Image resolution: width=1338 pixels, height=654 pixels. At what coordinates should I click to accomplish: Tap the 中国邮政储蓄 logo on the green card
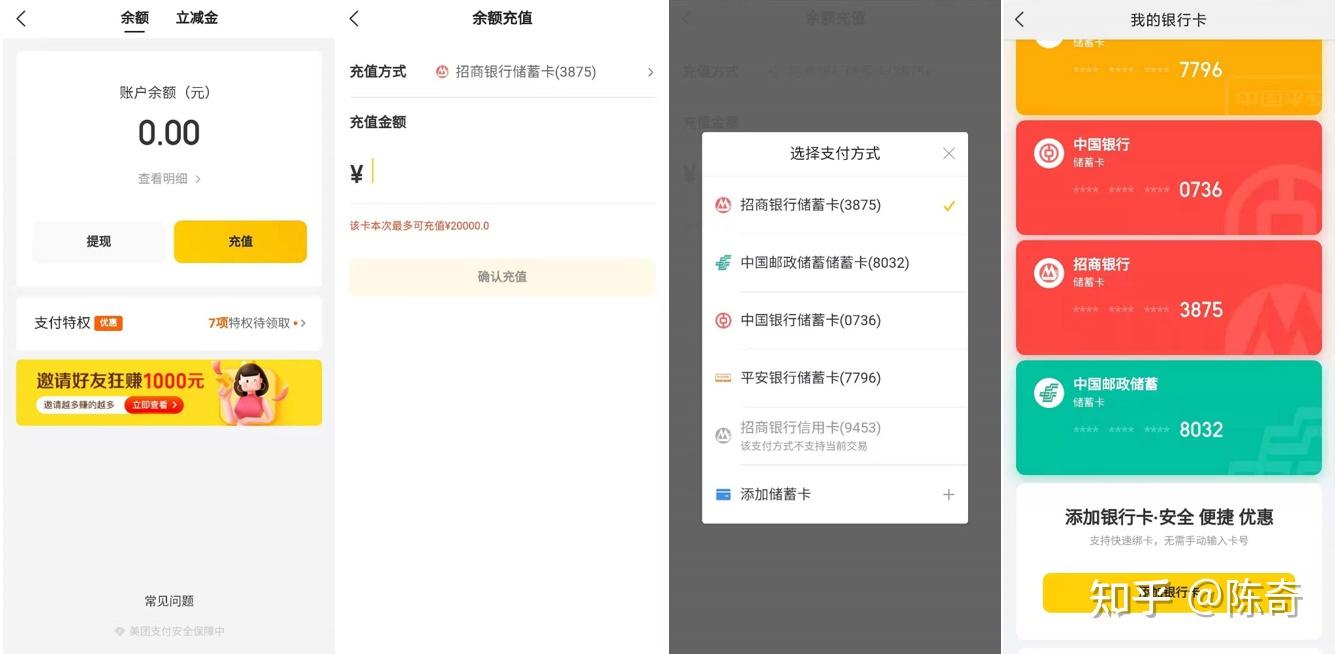(x=1048, y=392)
